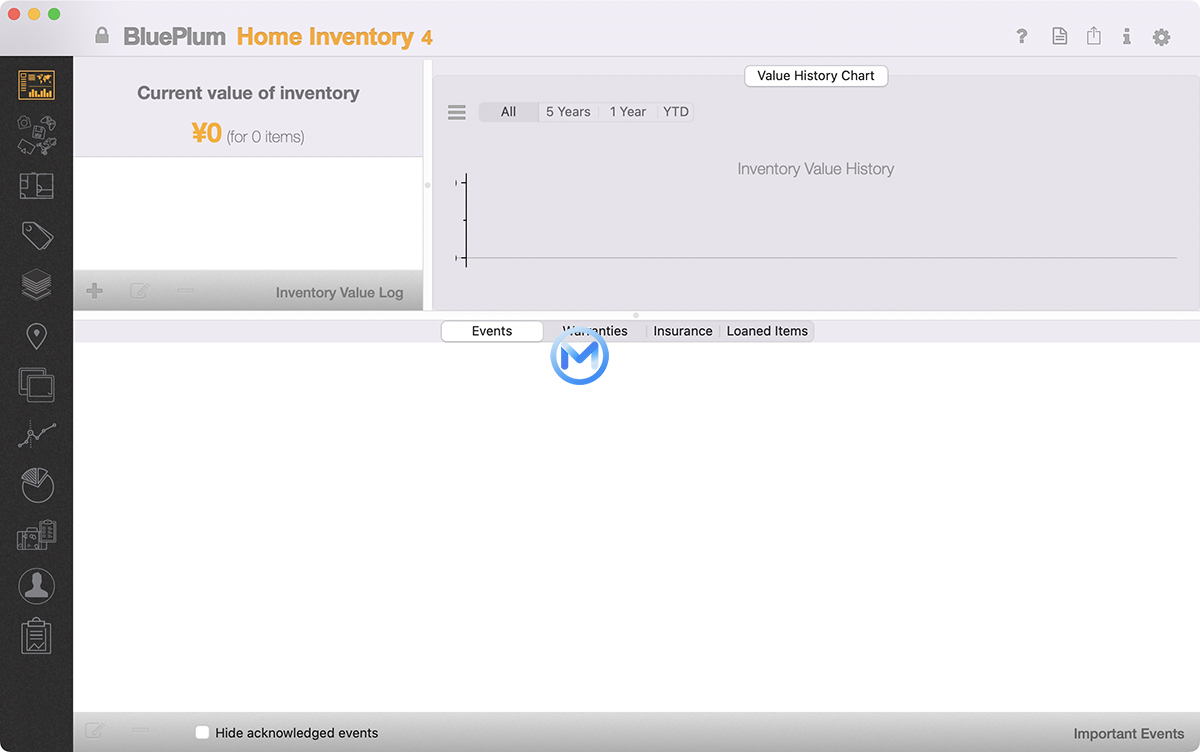Viewport: 1200px width, 752px height.
Task: Open the map pin locations icon
Action: [x=37, y=336]
